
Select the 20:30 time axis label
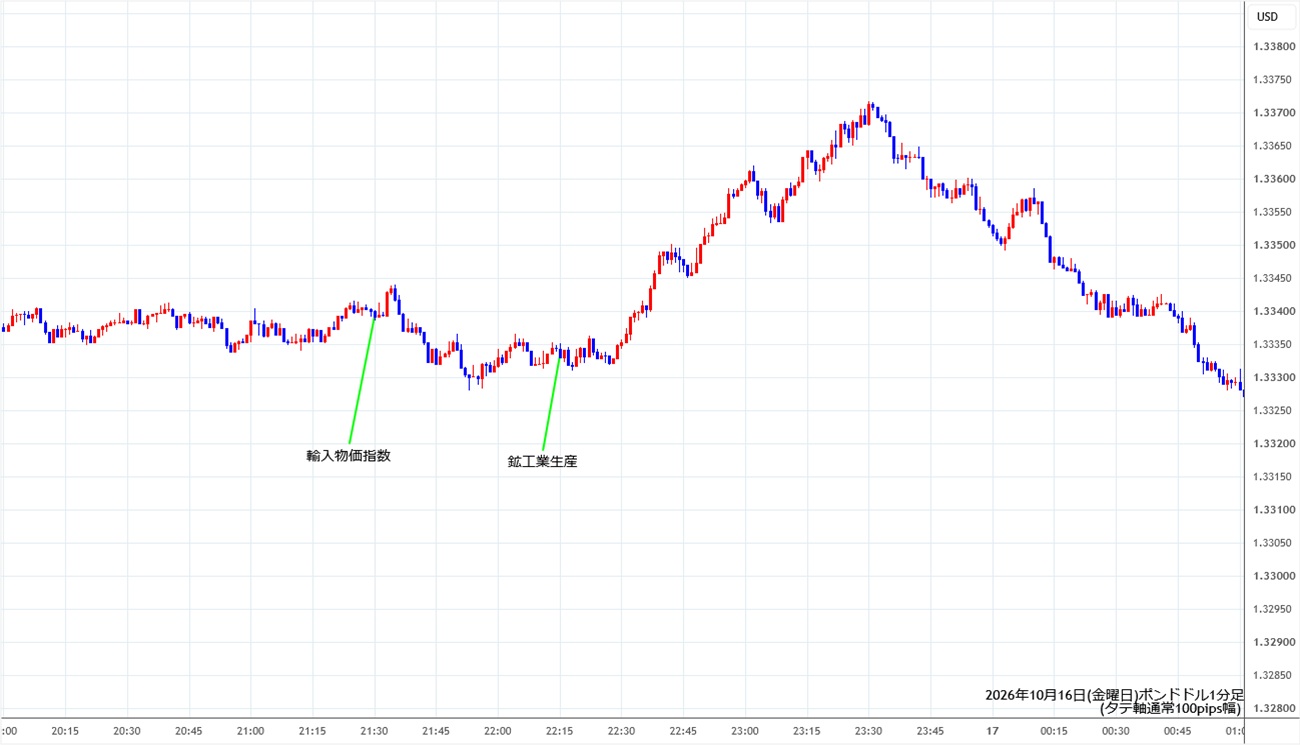click(127, 731)
